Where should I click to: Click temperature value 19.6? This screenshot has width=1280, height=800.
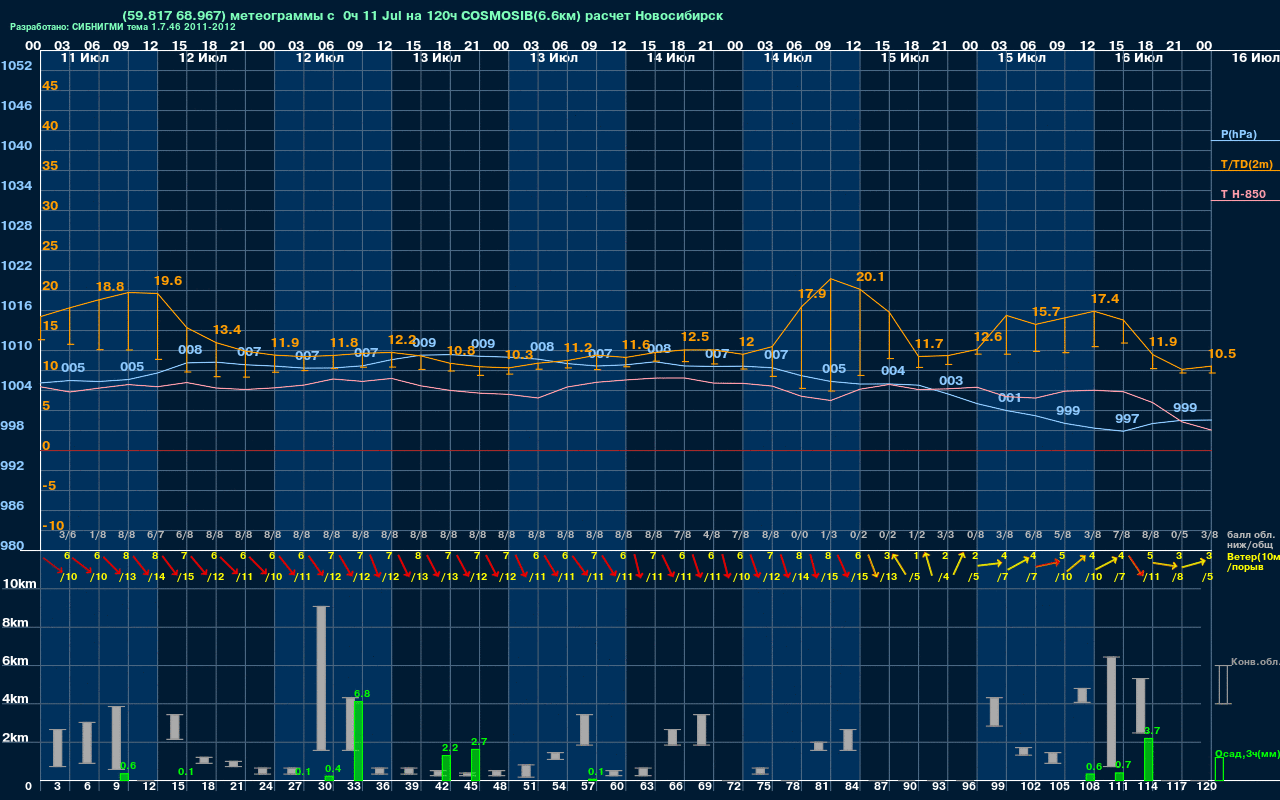pos(168,281)
